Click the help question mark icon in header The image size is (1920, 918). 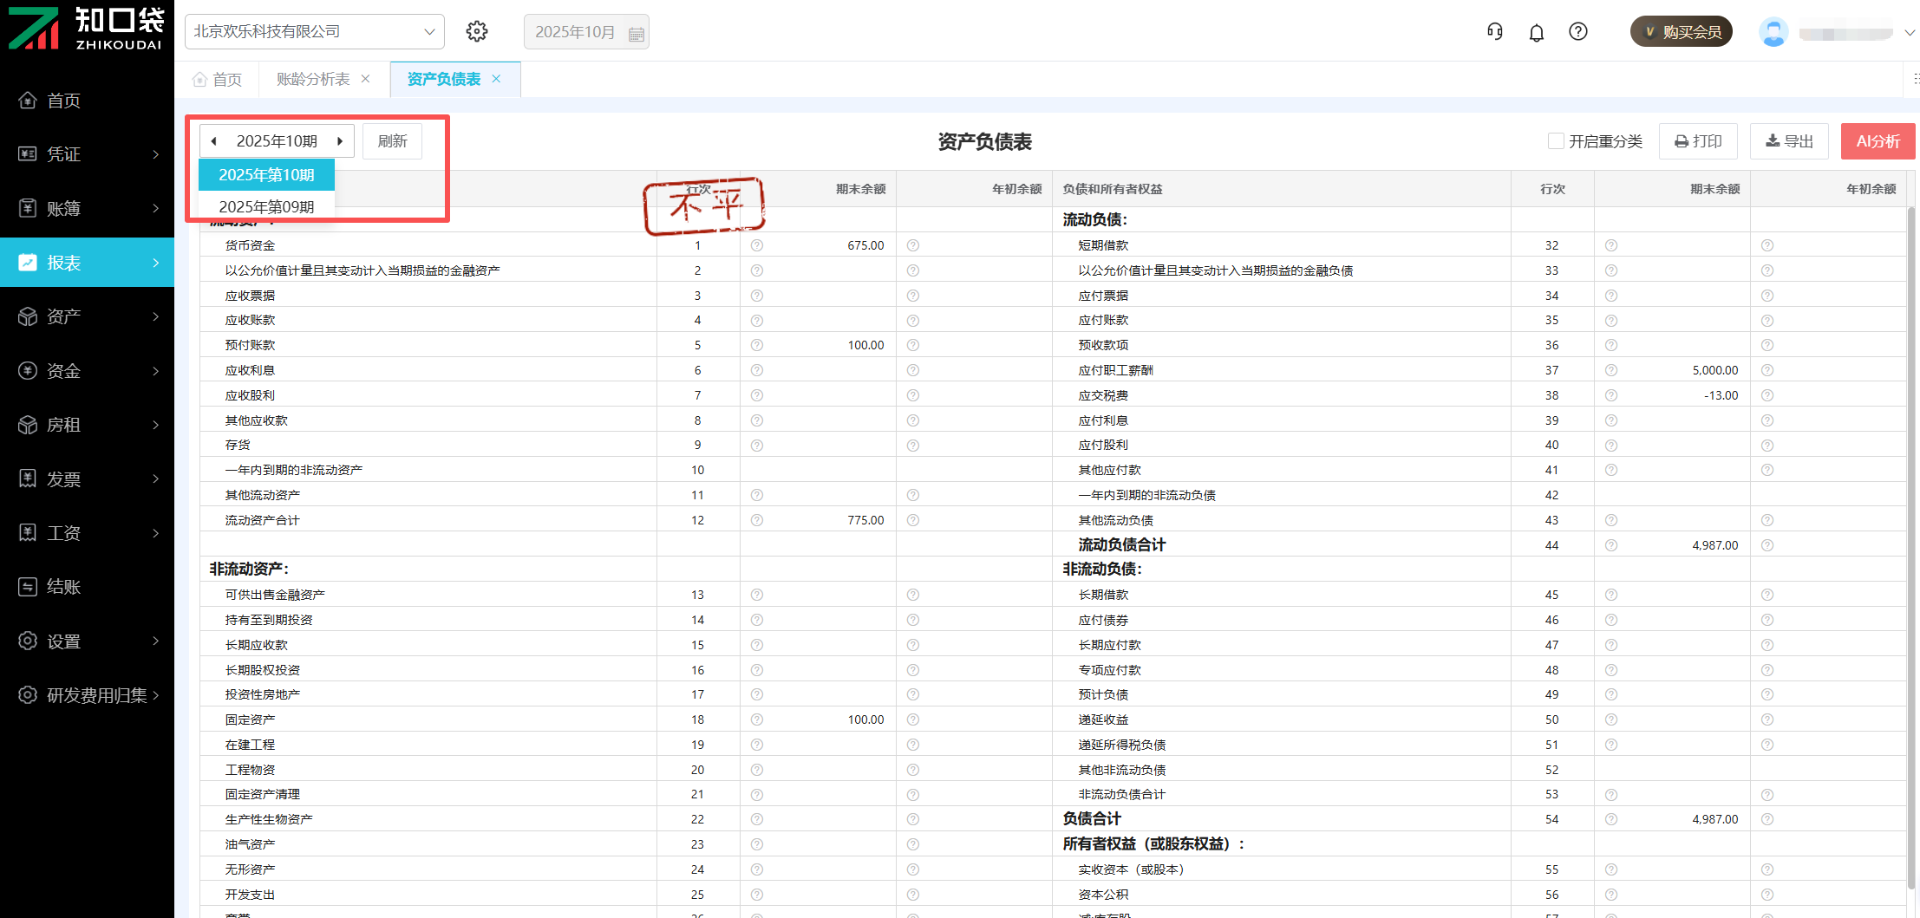point(1578,32)
